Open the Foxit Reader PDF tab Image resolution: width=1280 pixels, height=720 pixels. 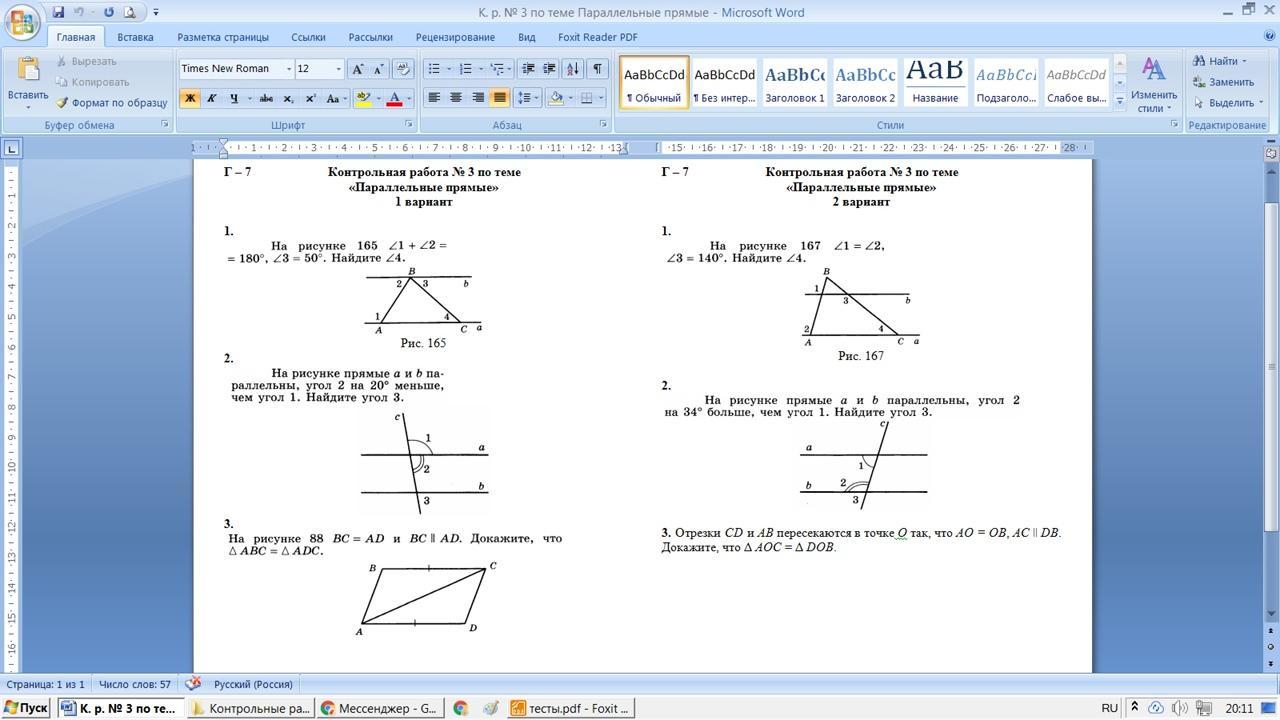coord(598,37)
